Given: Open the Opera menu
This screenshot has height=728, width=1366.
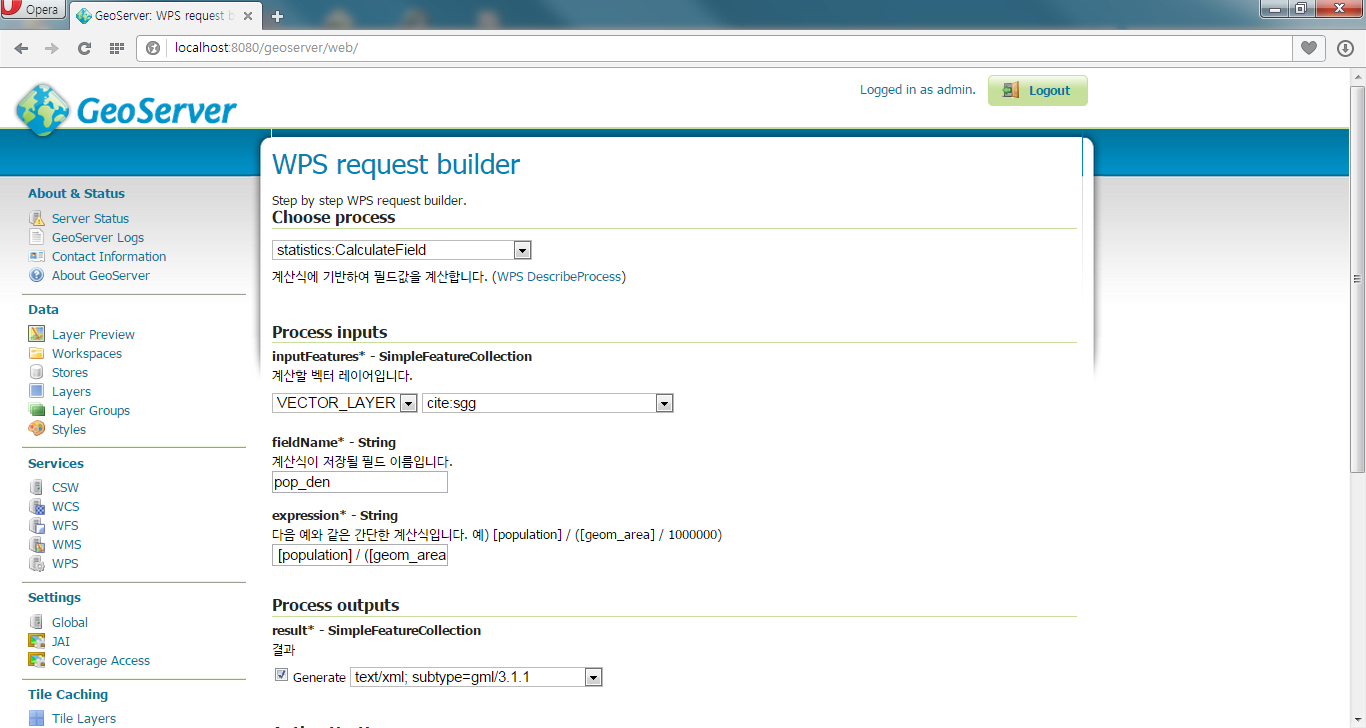Looking at the screenshot, I should 30,8.
